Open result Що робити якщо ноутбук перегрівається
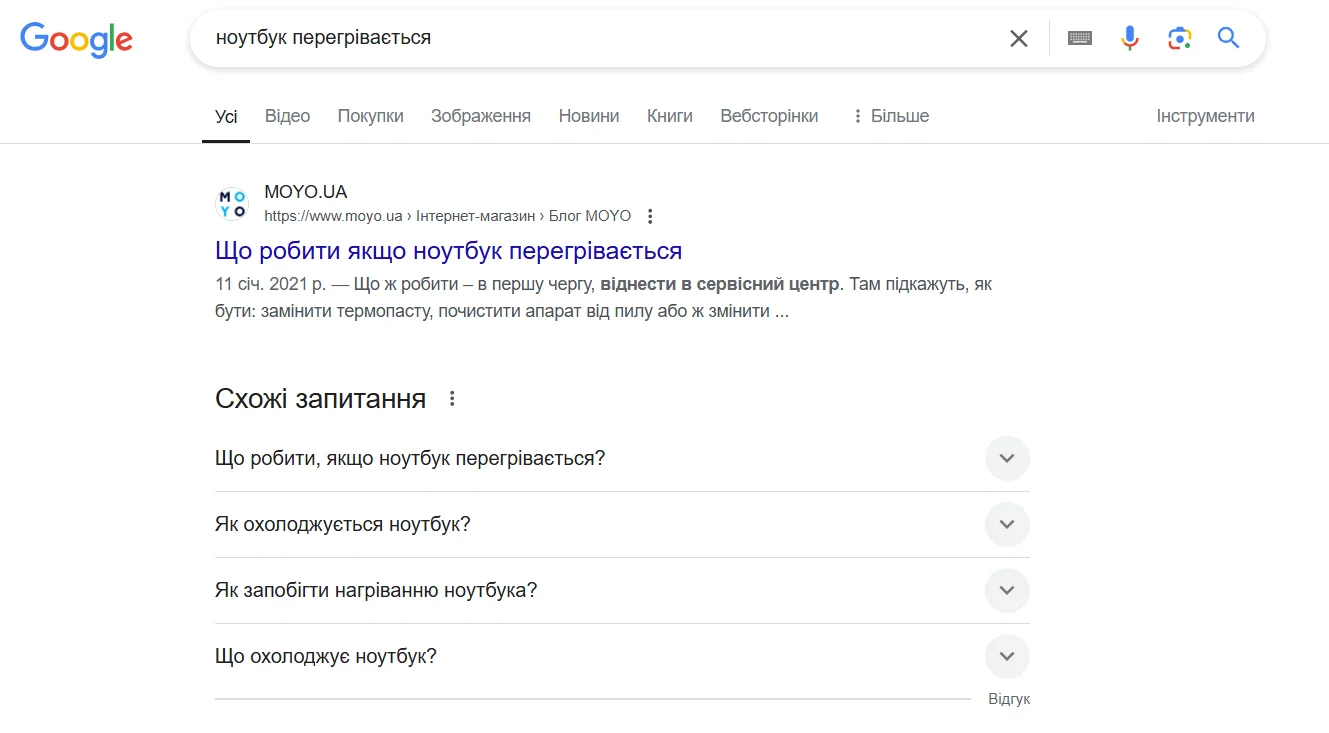Image resolution: width=1329 pixels, height=733 pixels. pyautogui.click(x=449, y=250)
